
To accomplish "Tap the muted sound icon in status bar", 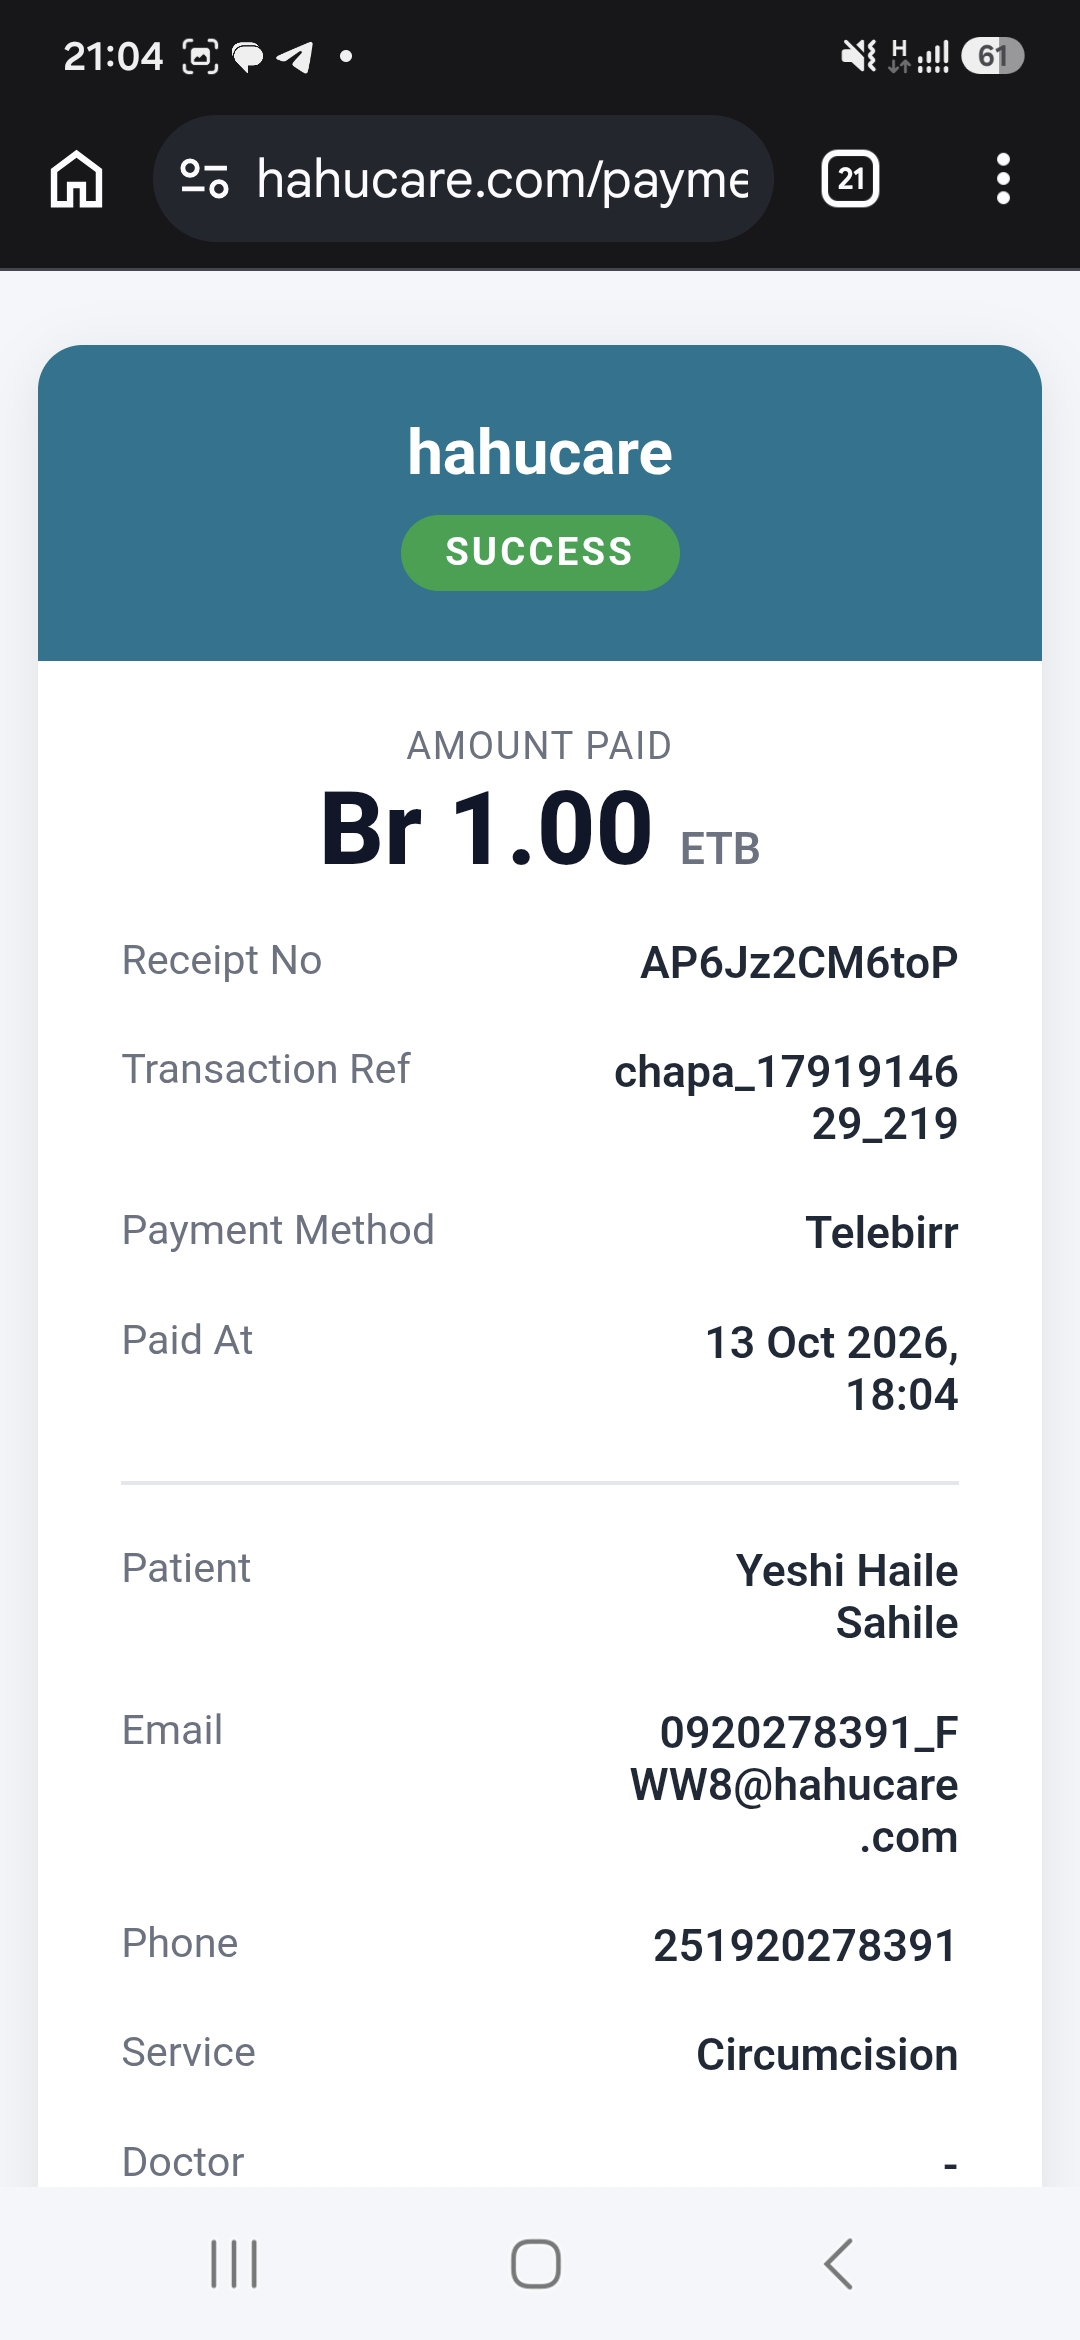I will (859, 56).
